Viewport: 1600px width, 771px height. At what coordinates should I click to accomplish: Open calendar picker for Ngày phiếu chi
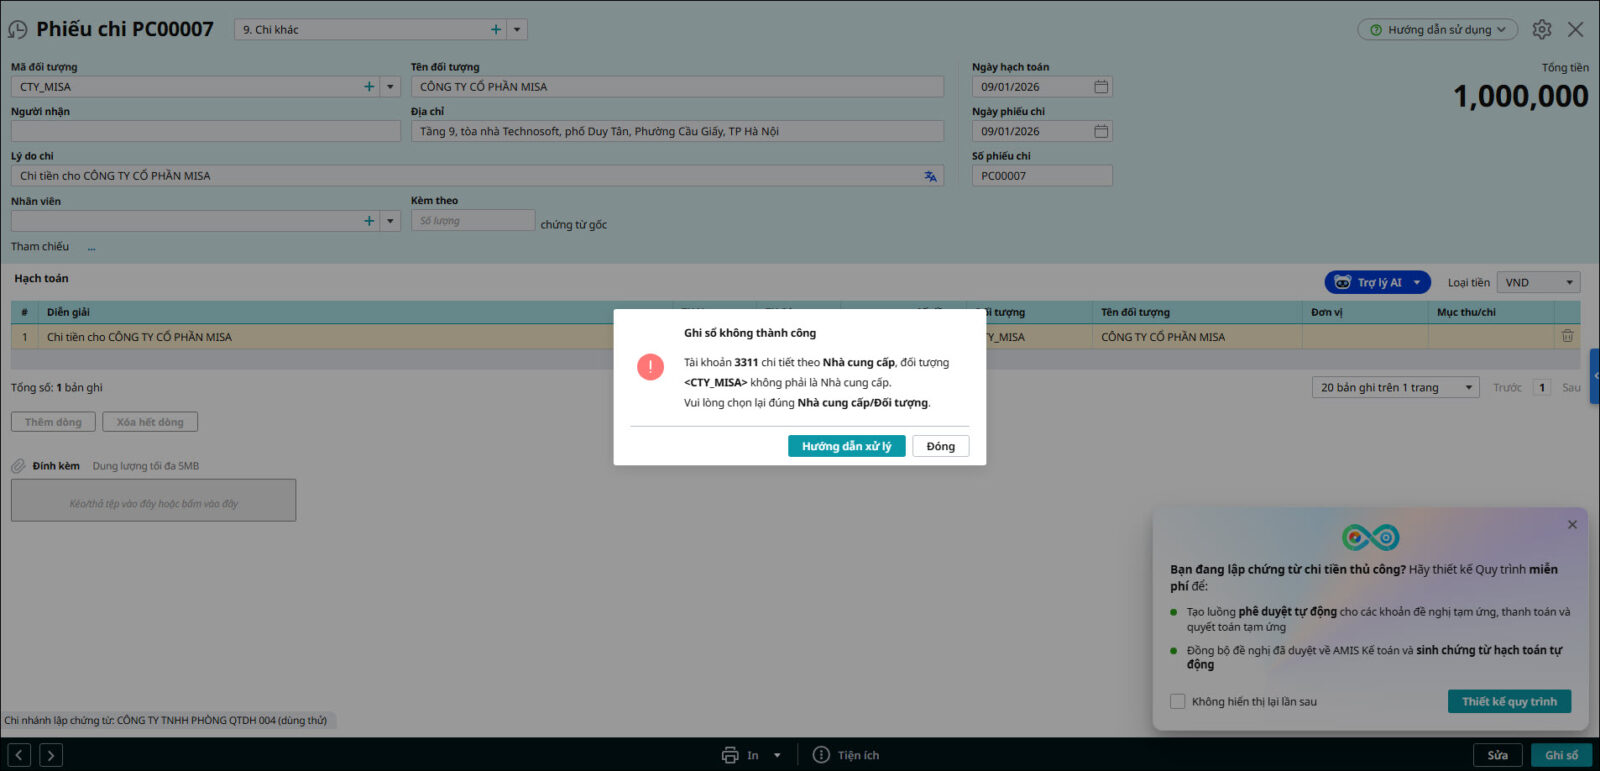1101,131
